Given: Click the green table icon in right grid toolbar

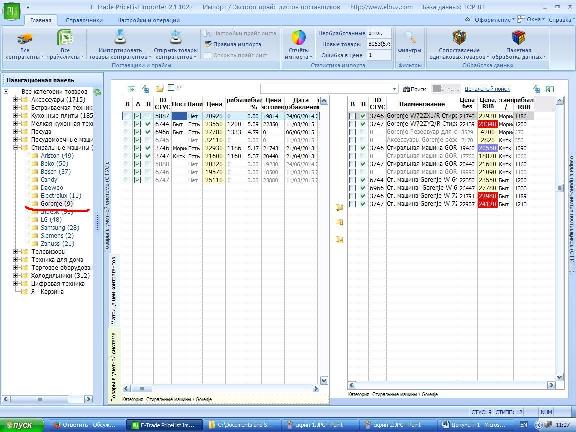Looking at the screenshot, I should pos(550,89).
